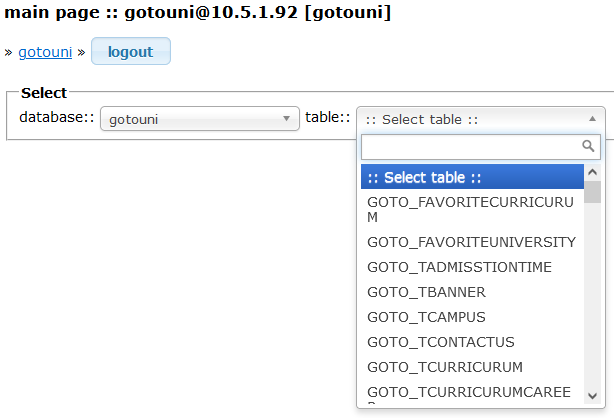Click the table list scroll-down arrow
The height and width of the screenshot is (418, 614).
tap(593, 395)
